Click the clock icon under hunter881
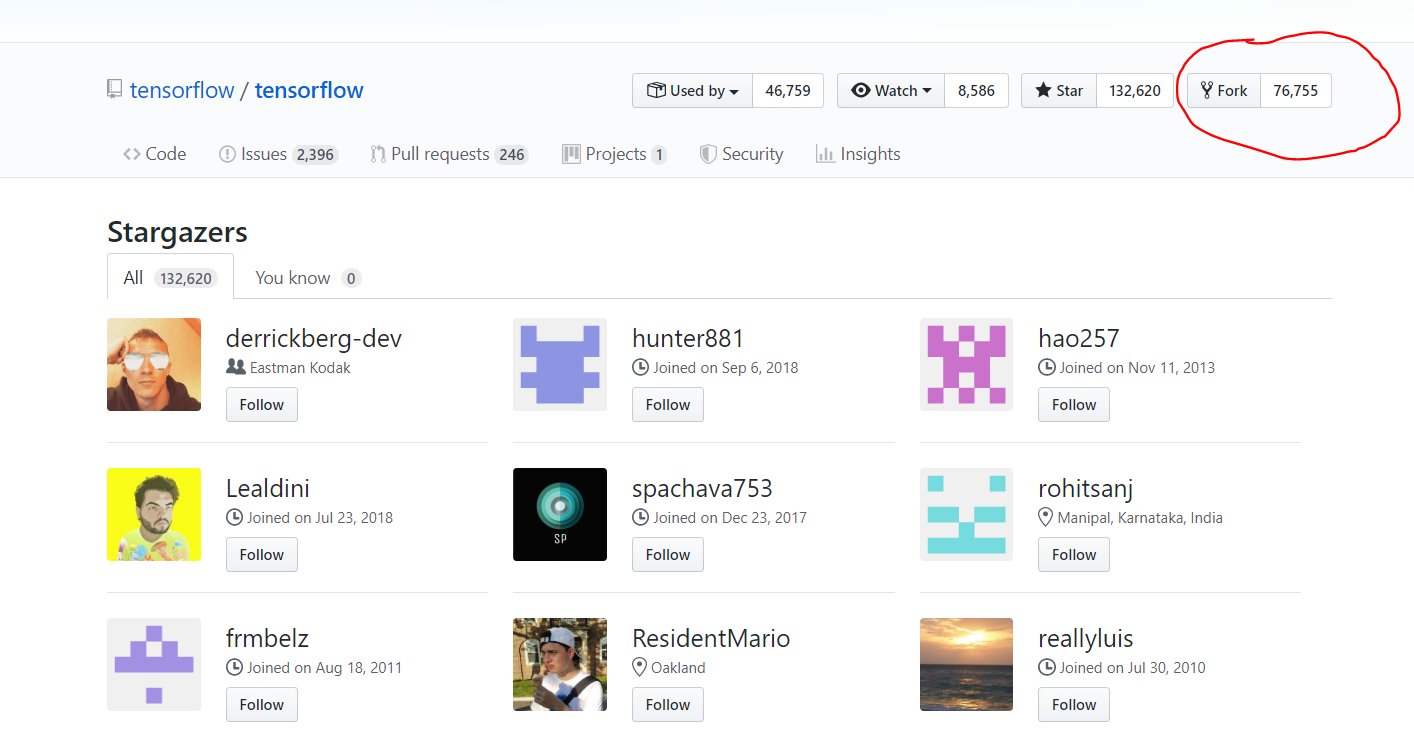 click(641, 367)
